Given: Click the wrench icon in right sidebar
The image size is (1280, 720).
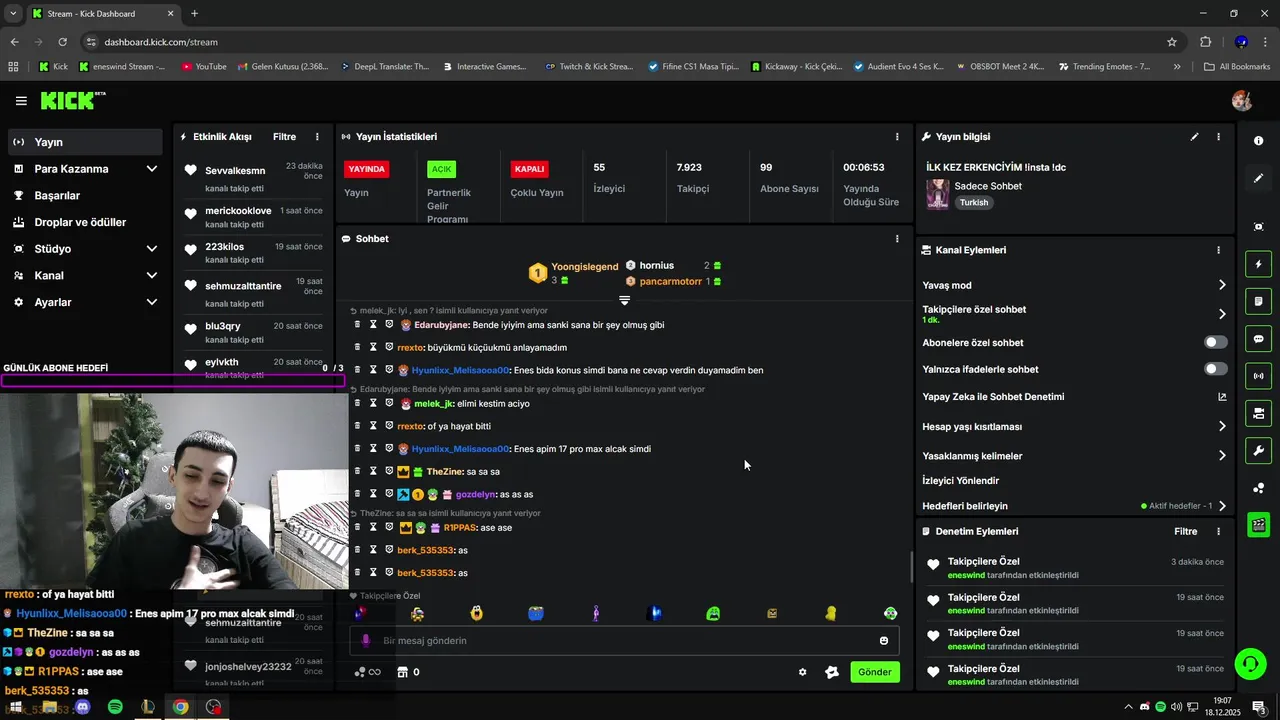Looking at the screenshot, I should pyautogui.click(x=1259, y=450).
